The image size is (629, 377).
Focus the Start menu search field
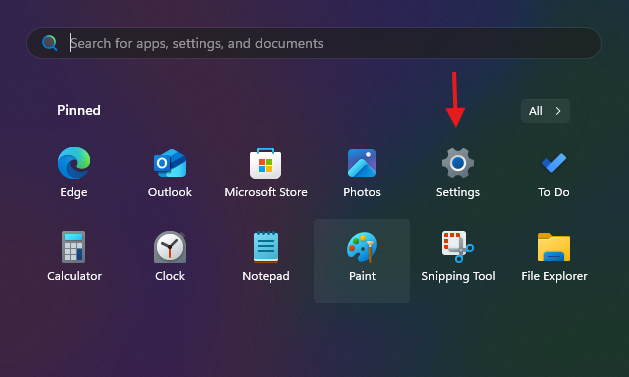pyautogui.click(x=314, y=43)
